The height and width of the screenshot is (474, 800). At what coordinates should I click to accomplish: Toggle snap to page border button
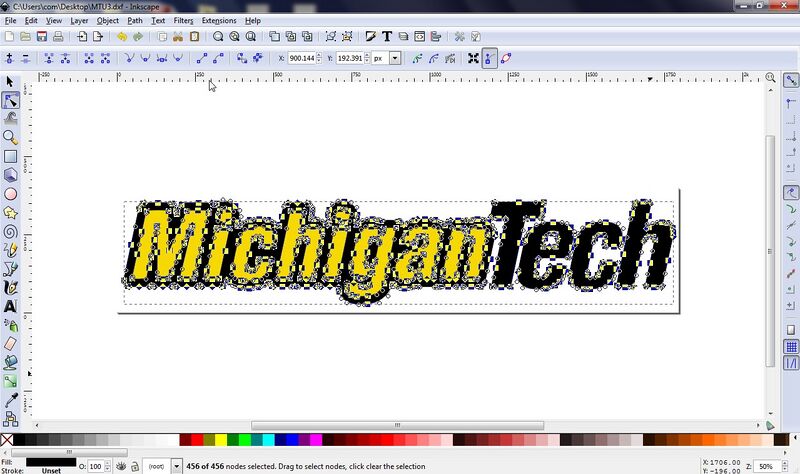(x=791, y=330)
